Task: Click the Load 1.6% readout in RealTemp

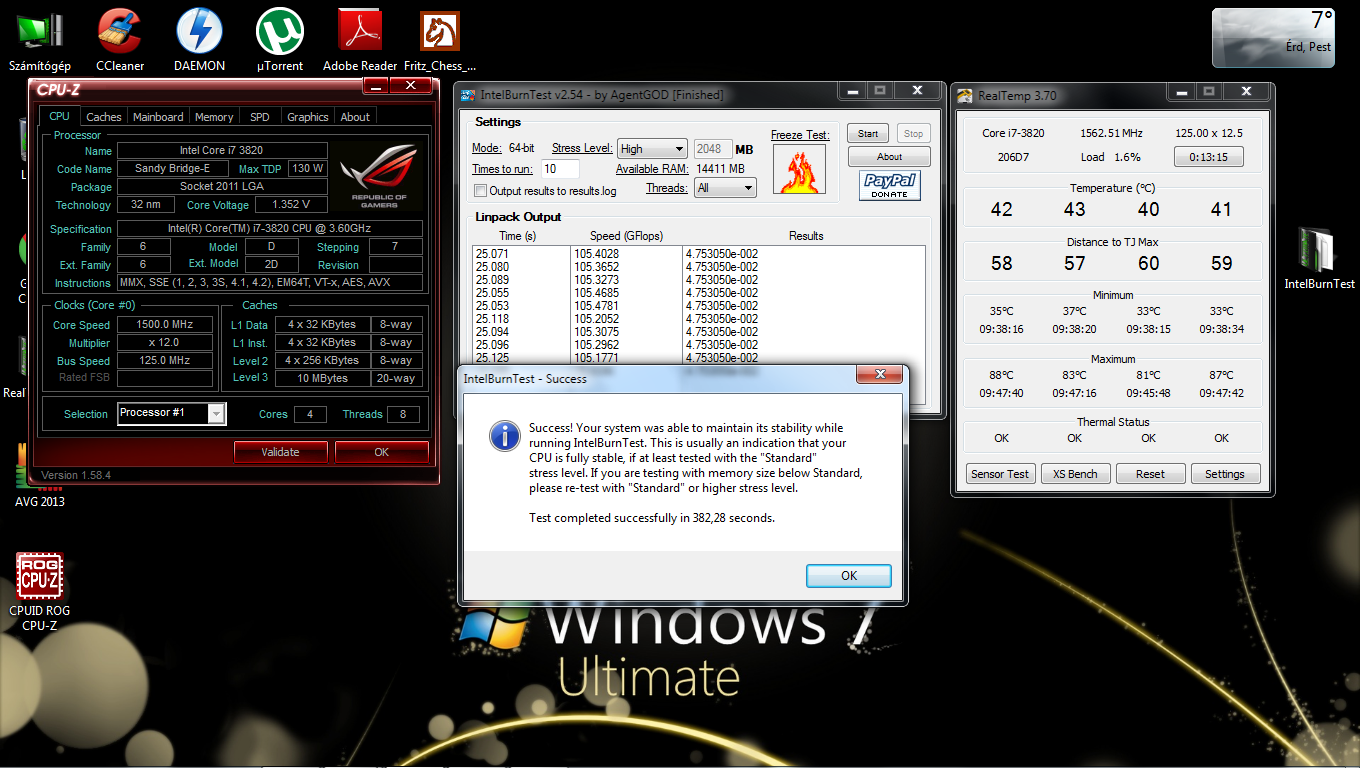Action: [x=1110, y=157]
